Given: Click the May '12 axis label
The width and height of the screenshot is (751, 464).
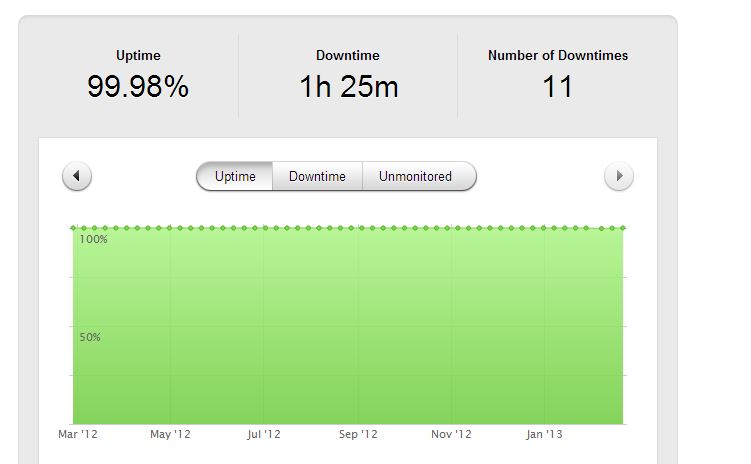Looking at the screenshot, I should 170,434.
